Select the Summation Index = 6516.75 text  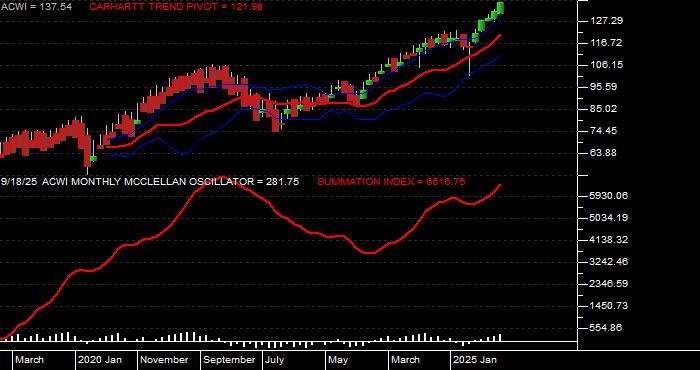coord(392,182)
